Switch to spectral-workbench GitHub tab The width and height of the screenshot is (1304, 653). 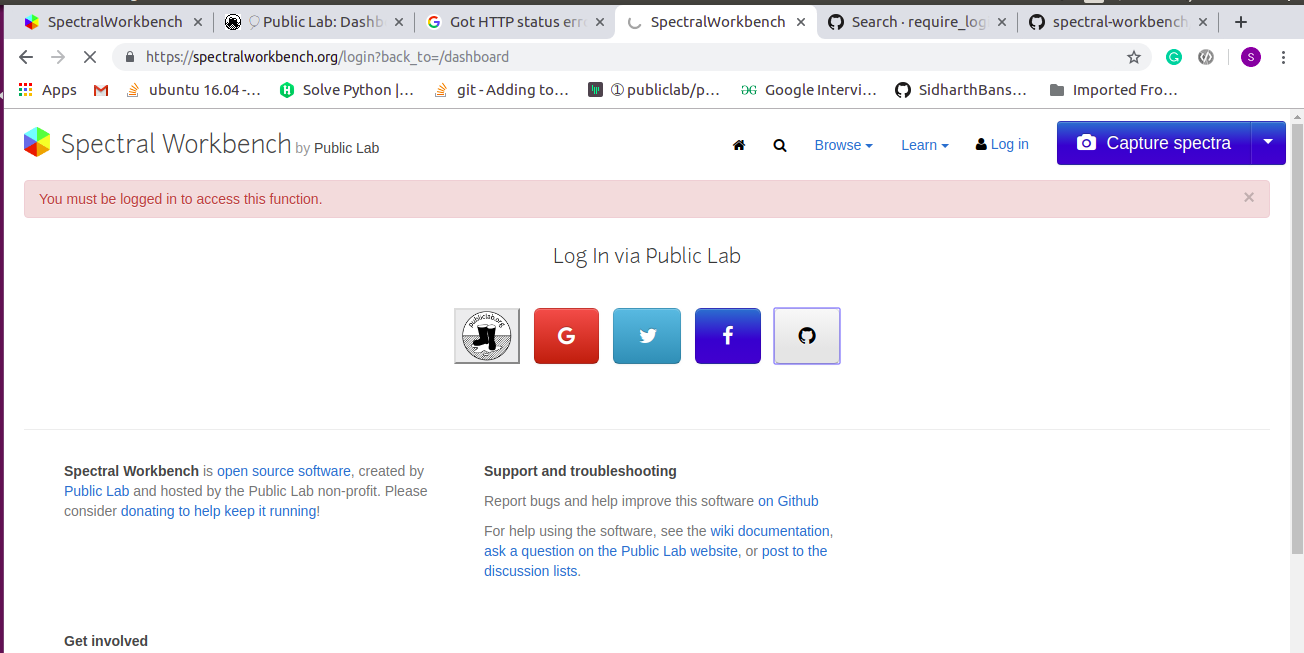pyautogui.click(x=1118, y=22)
